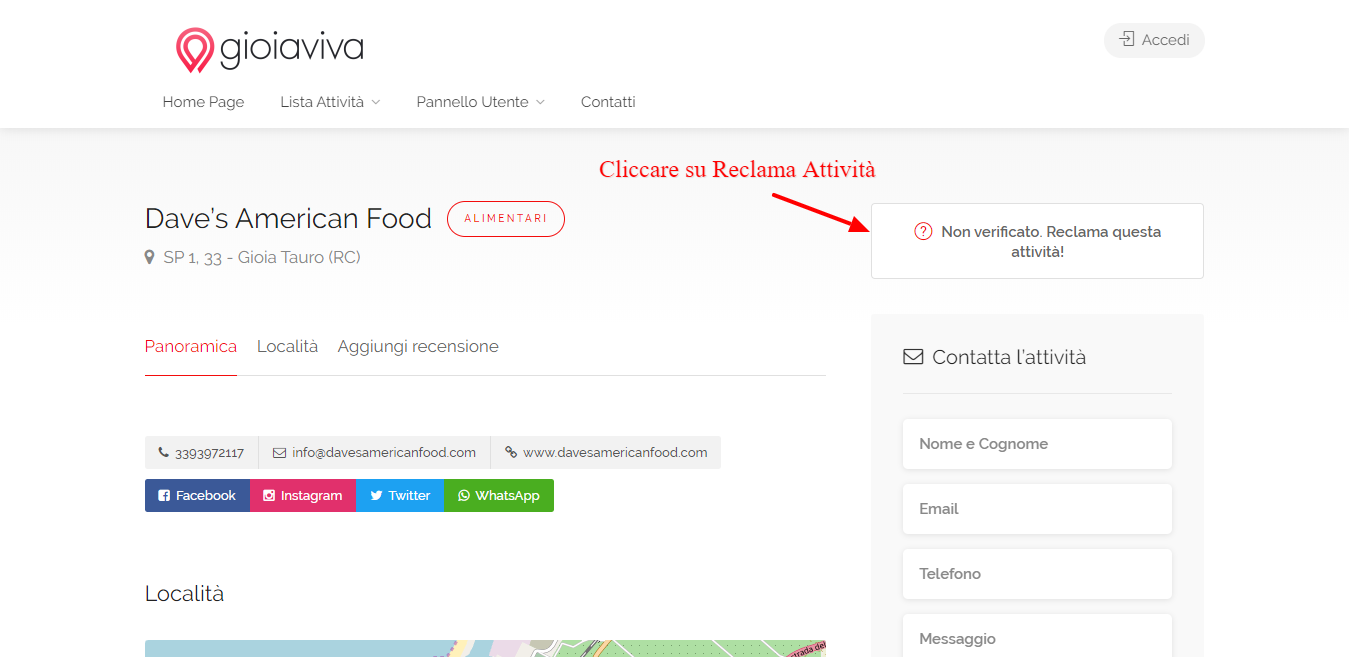
Task: Click the phone number 3393972117
Action: coord(209,453)
